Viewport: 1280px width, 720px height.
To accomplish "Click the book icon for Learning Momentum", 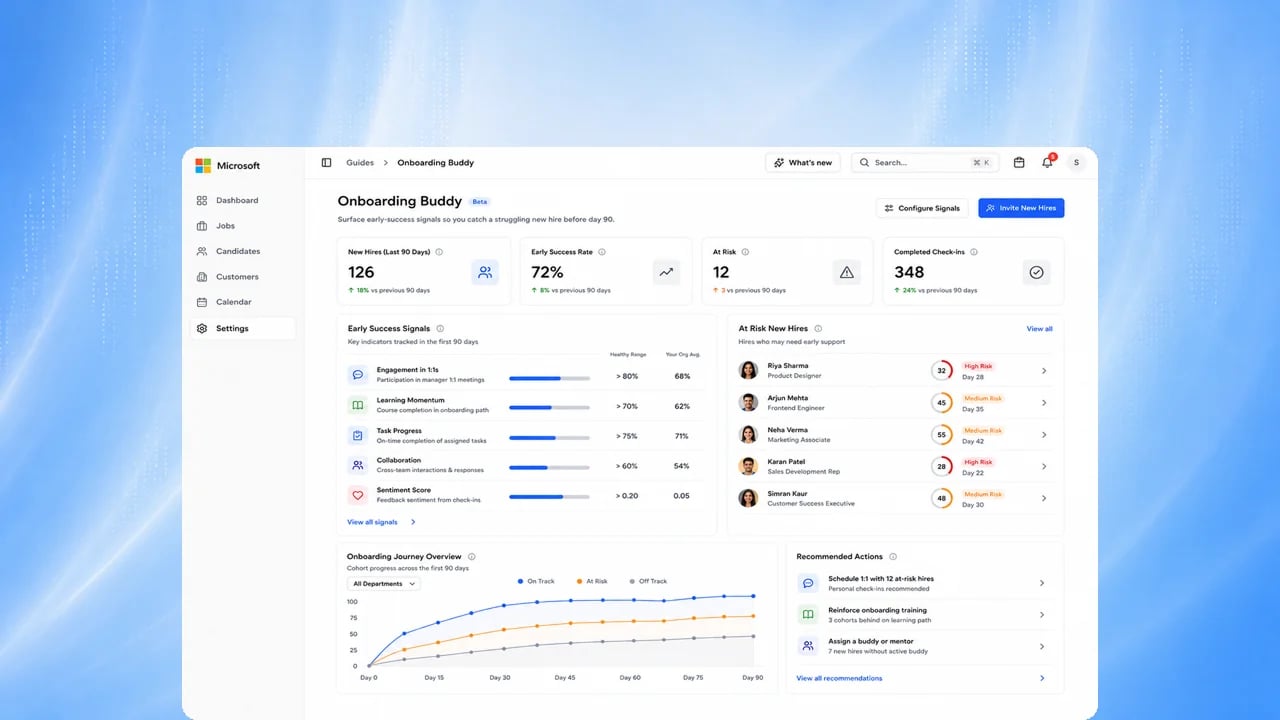I will coord(357,405).
